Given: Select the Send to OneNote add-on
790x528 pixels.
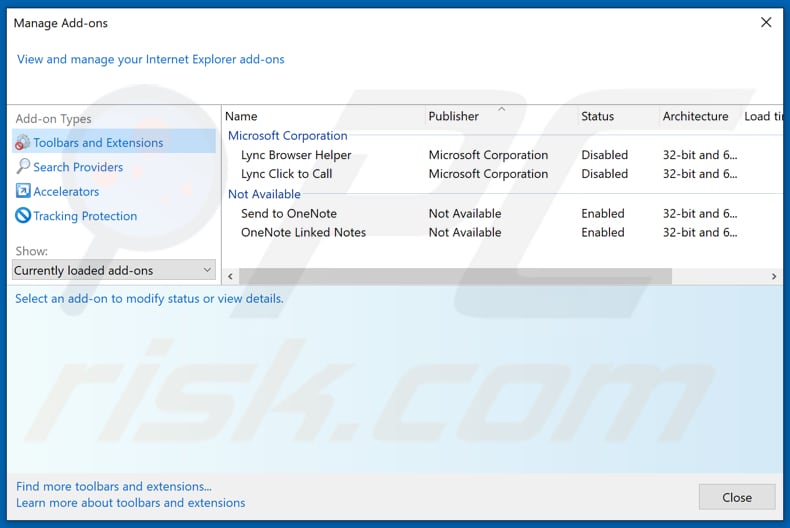Looking at the screenshot, I should [x=289, y=214].
